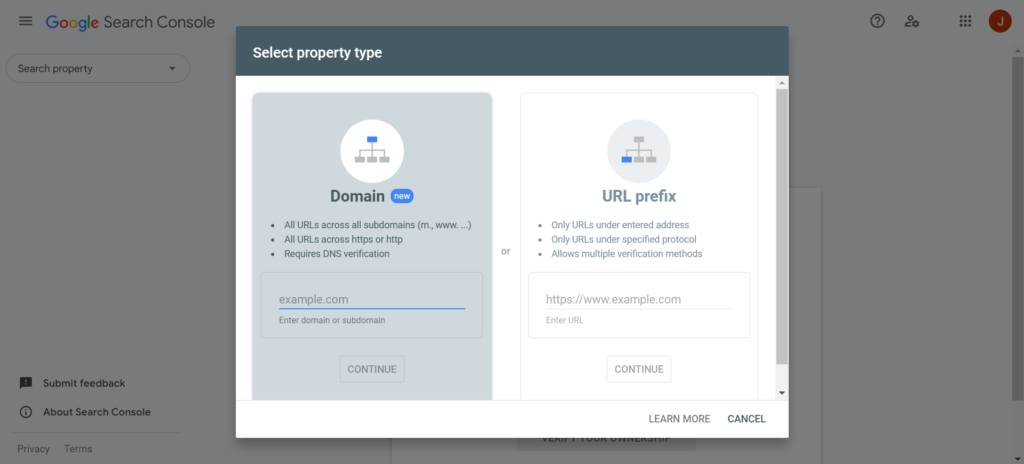This screenshot has width=1024, height=464.
Task: Focus the example.com domain field
Action: tap(372, 299)
